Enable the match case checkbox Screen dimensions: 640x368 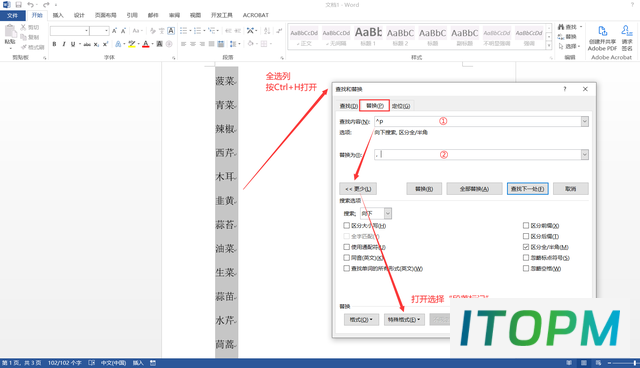(x=347, y=226)
